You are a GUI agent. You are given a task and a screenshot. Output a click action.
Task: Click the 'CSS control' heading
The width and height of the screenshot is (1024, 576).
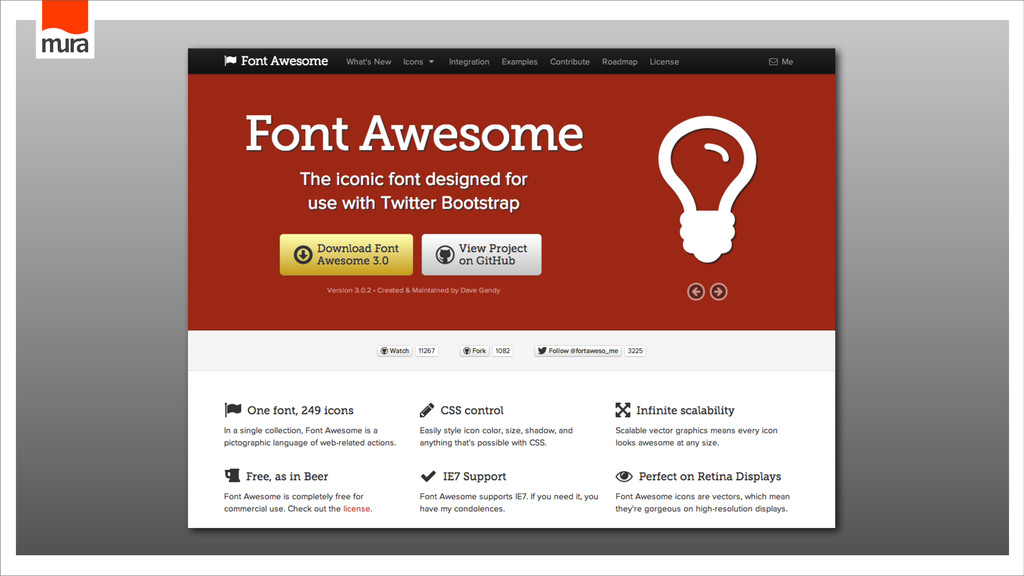pos(472,410)
